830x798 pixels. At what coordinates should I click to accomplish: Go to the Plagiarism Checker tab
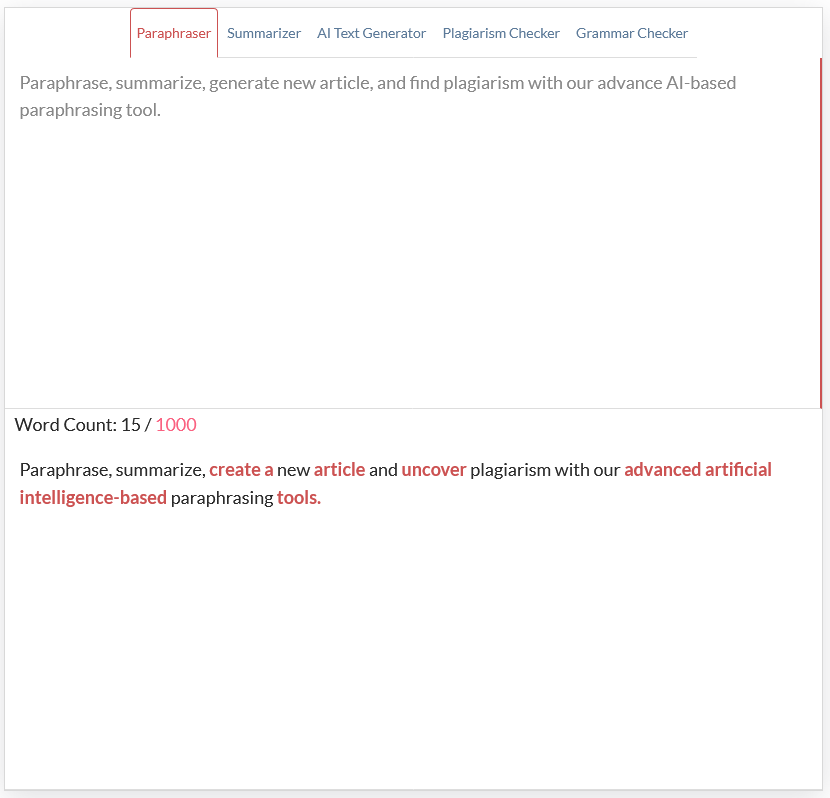click(x=501, y=33)
